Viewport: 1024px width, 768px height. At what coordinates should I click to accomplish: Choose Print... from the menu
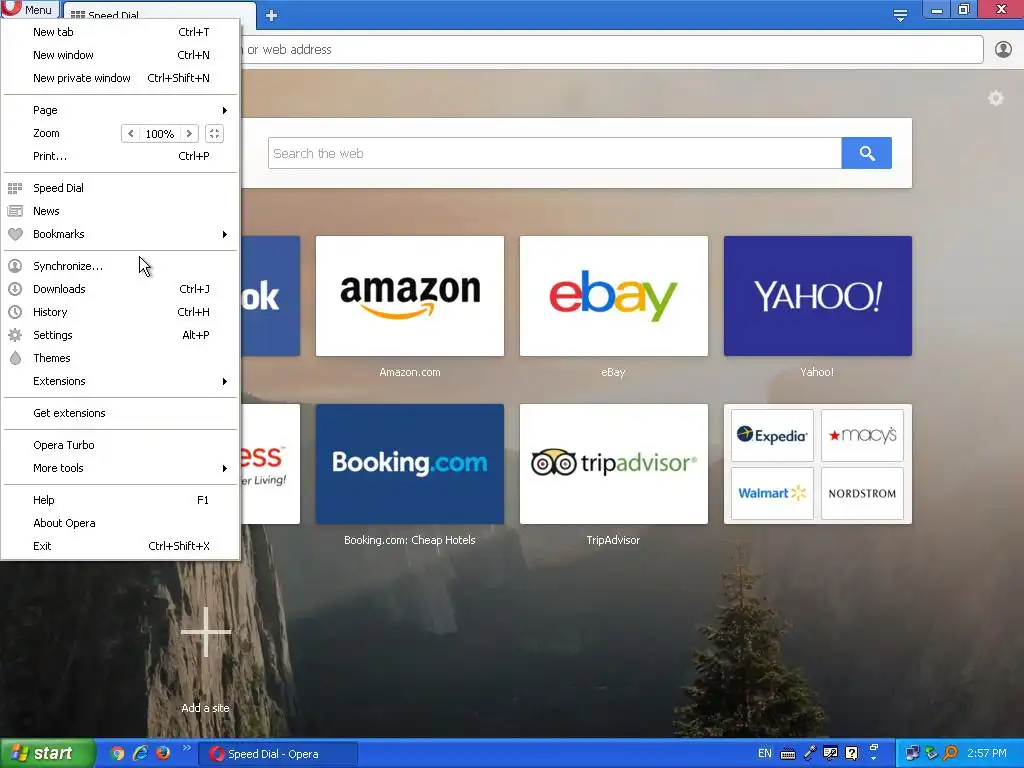click(x=121, y=155)
